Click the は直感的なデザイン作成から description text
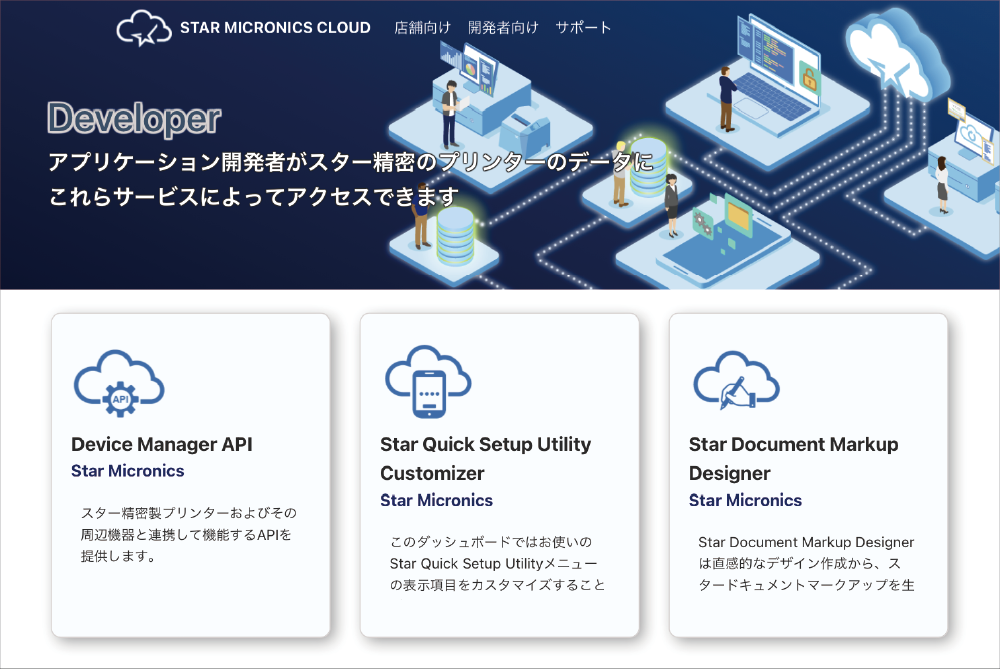Screen dimensions: 1000x669 (x=806, y=563)
